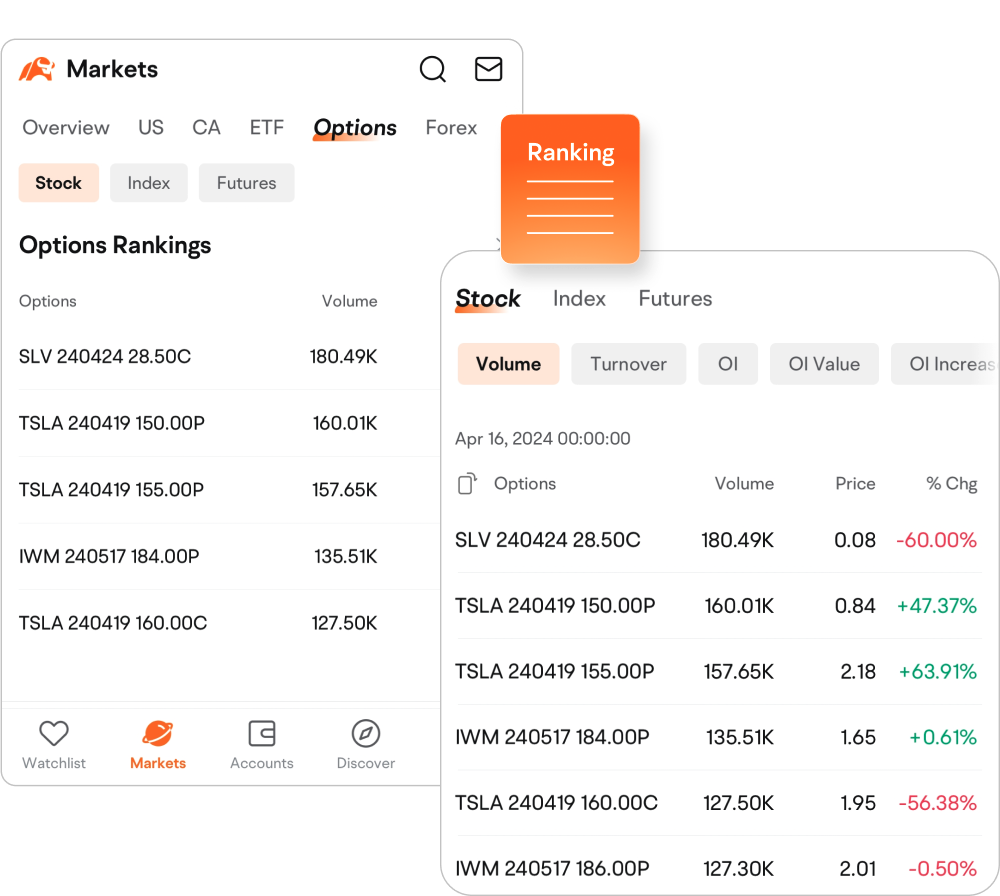Select the Watchlist heart icon
1000x896 pixels.
[x=53, y=733]
